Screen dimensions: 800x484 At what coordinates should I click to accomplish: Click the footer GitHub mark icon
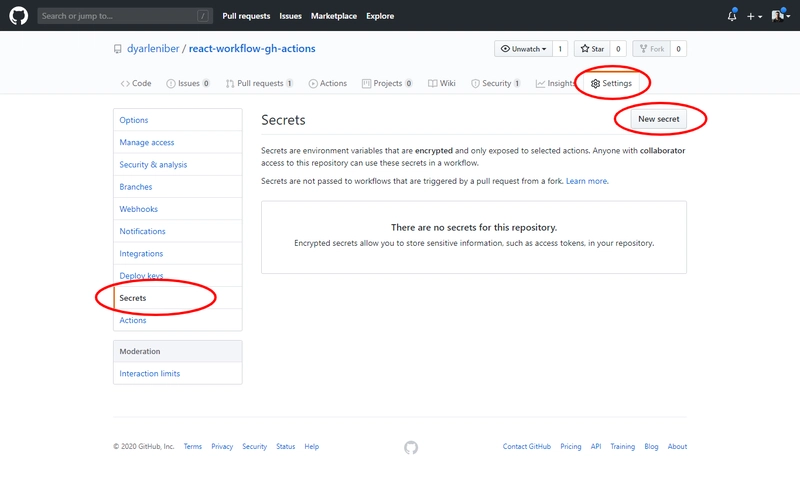[411, 447]
